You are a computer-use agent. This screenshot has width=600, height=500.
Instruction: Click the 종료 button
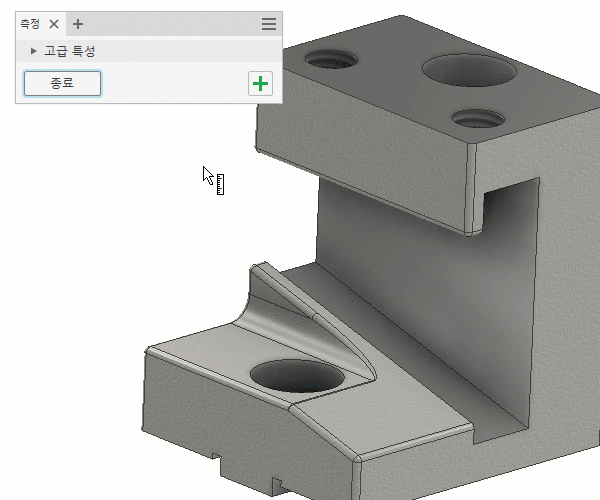[x=62, y=83]
